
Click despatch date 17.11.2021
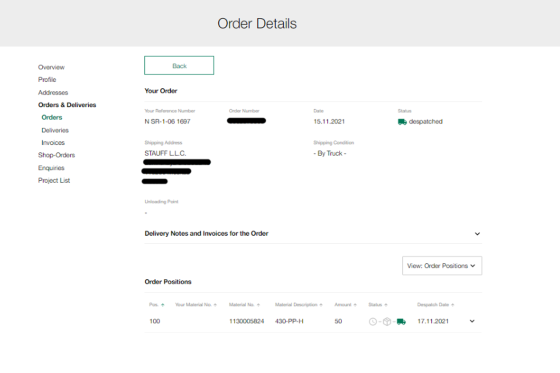pos(433,321)
